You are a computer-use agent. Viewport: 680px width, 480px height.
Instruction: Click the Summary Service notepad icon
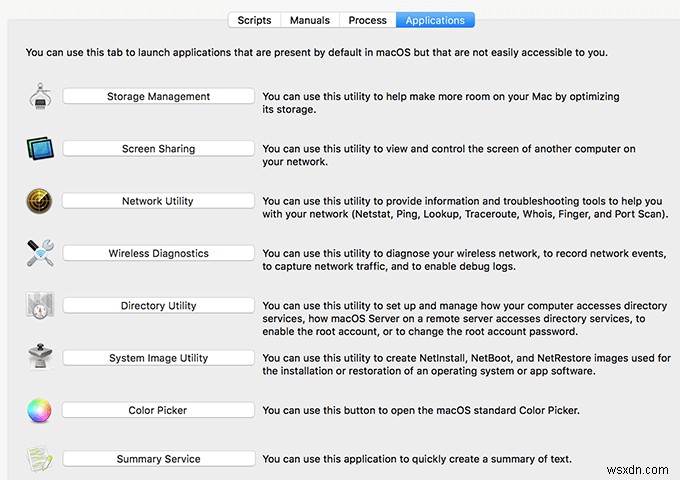(x=39, y=459)
